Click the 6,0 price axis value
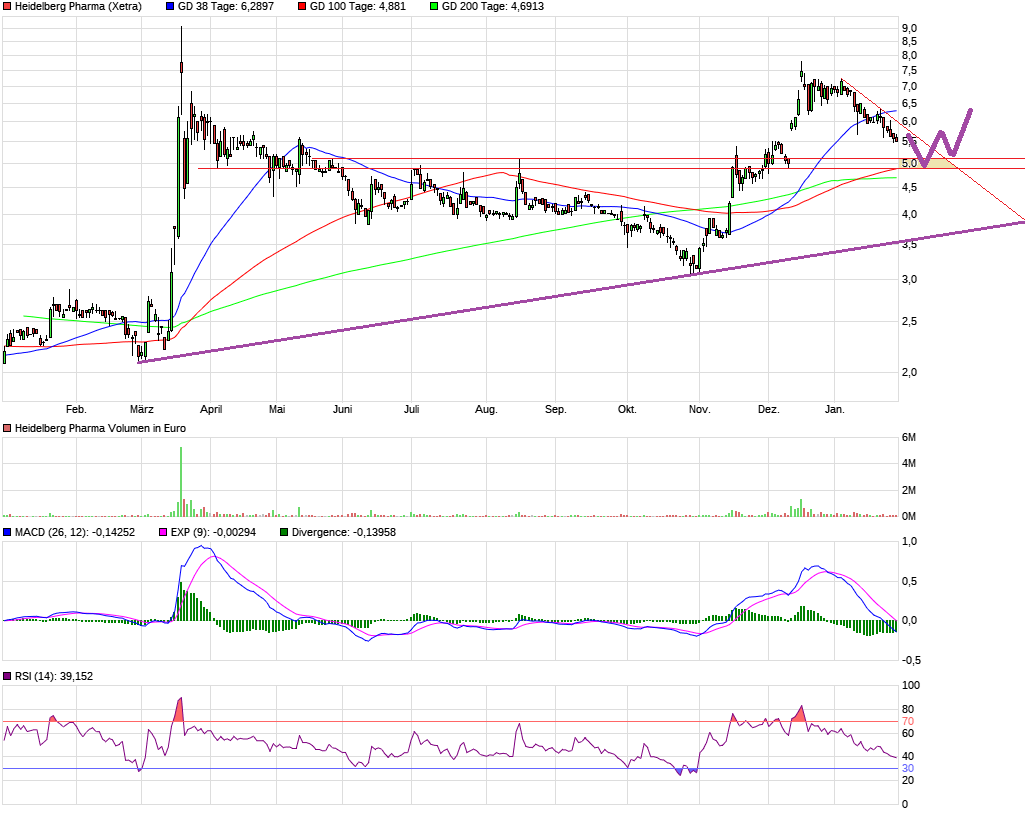The image size is (1025, 814). (909, 122)
